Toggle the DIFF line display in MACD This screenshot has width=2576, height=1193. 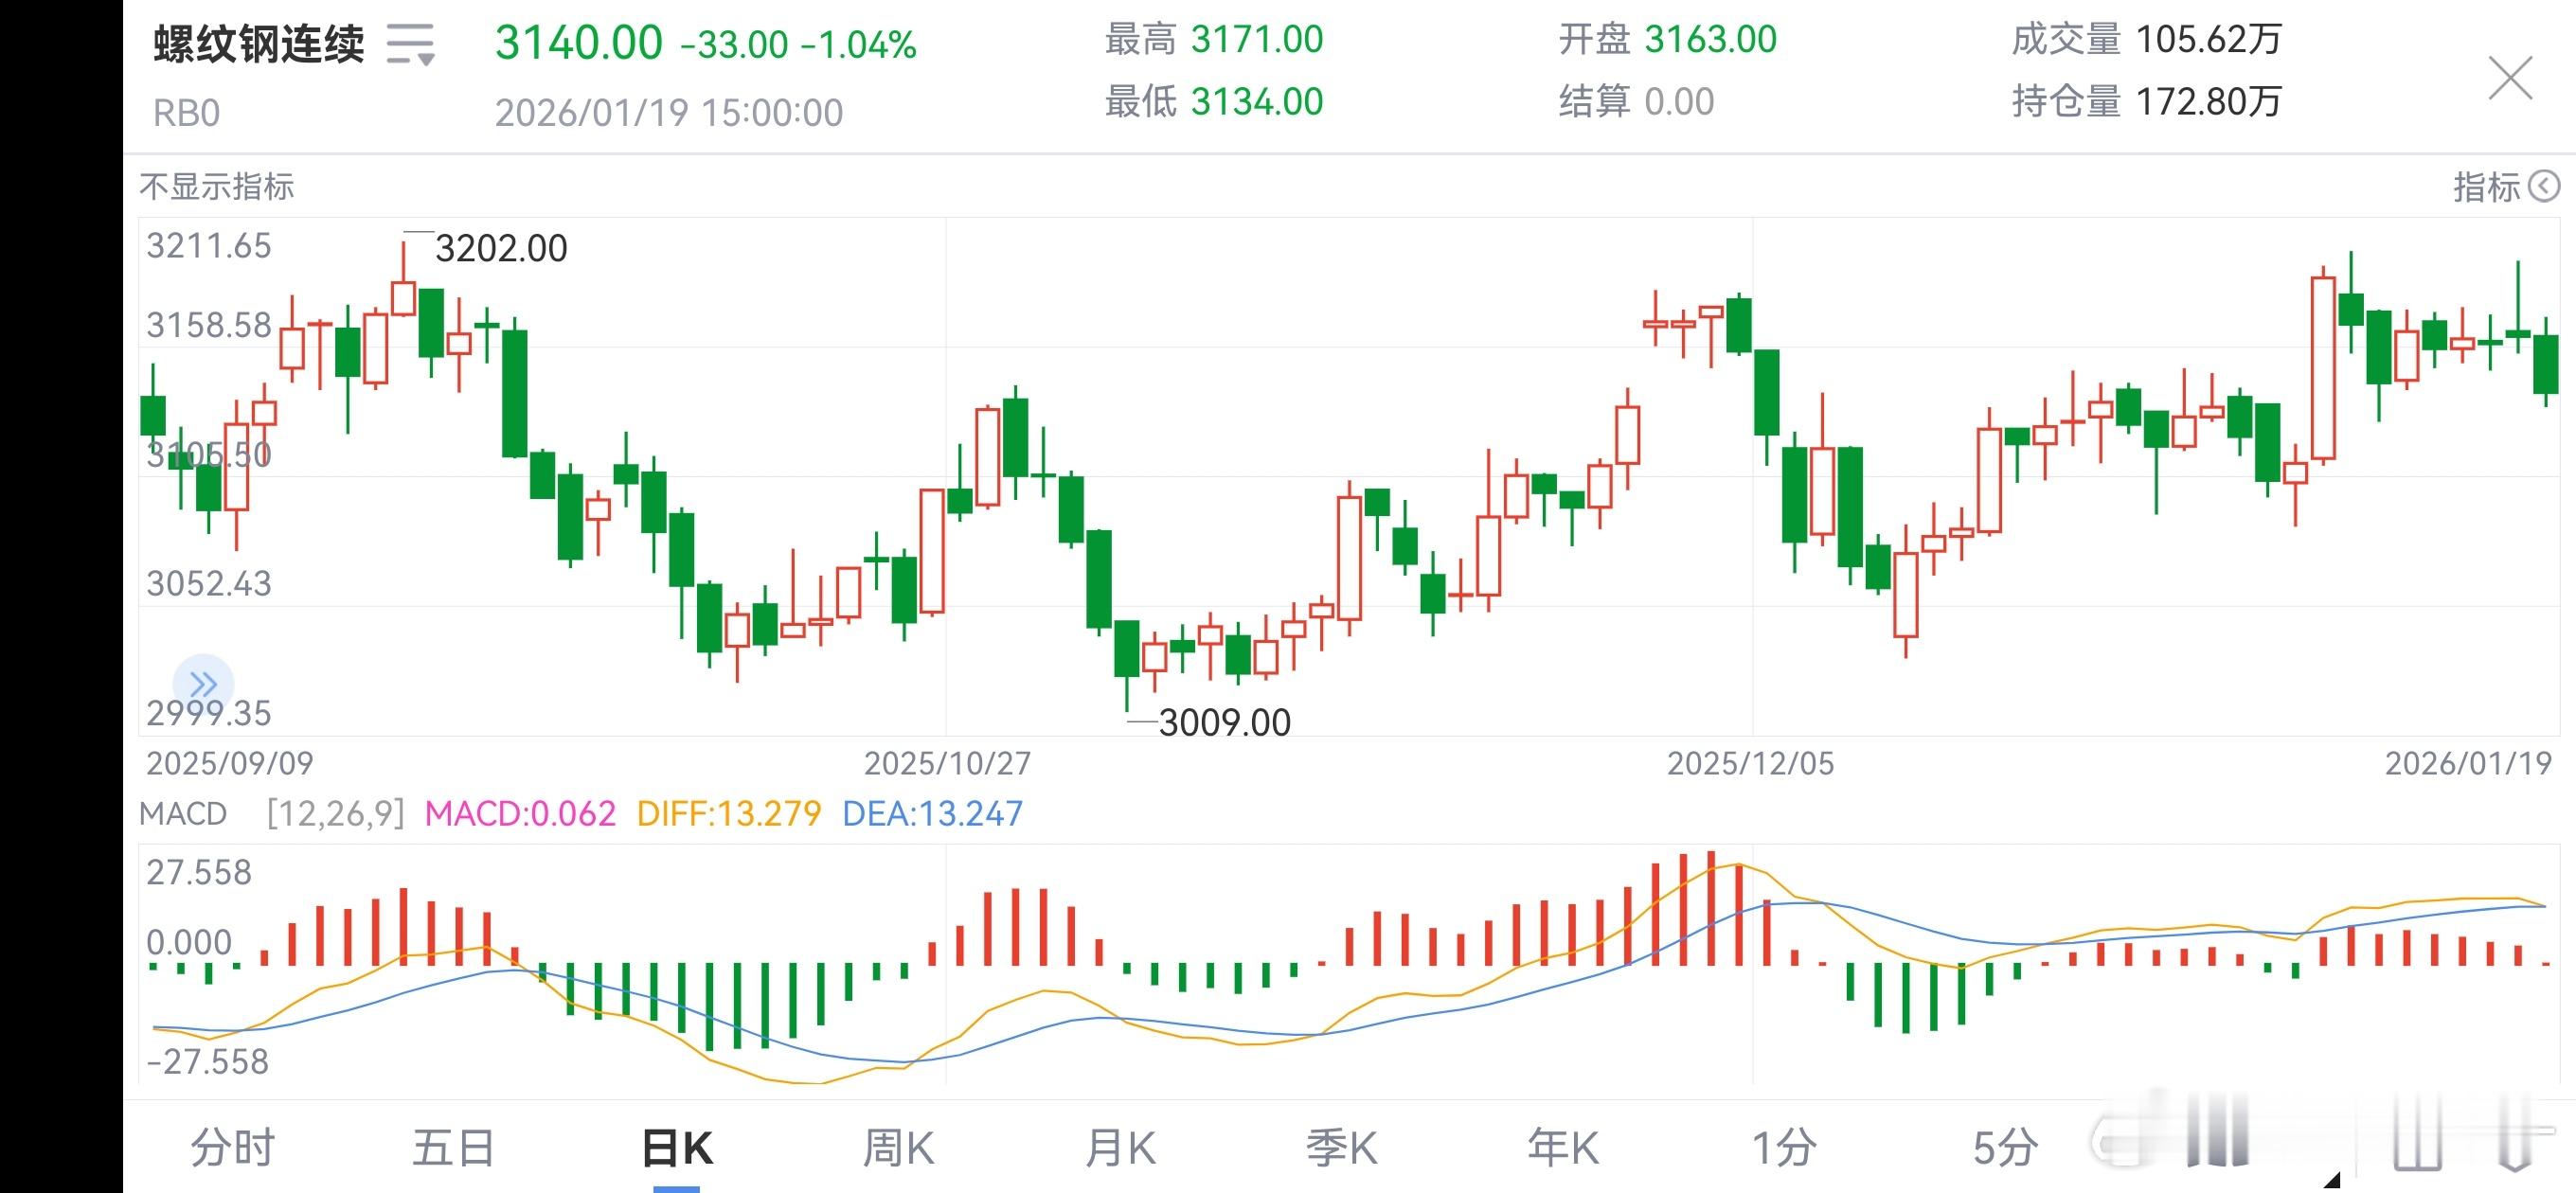tap(728, 815)
